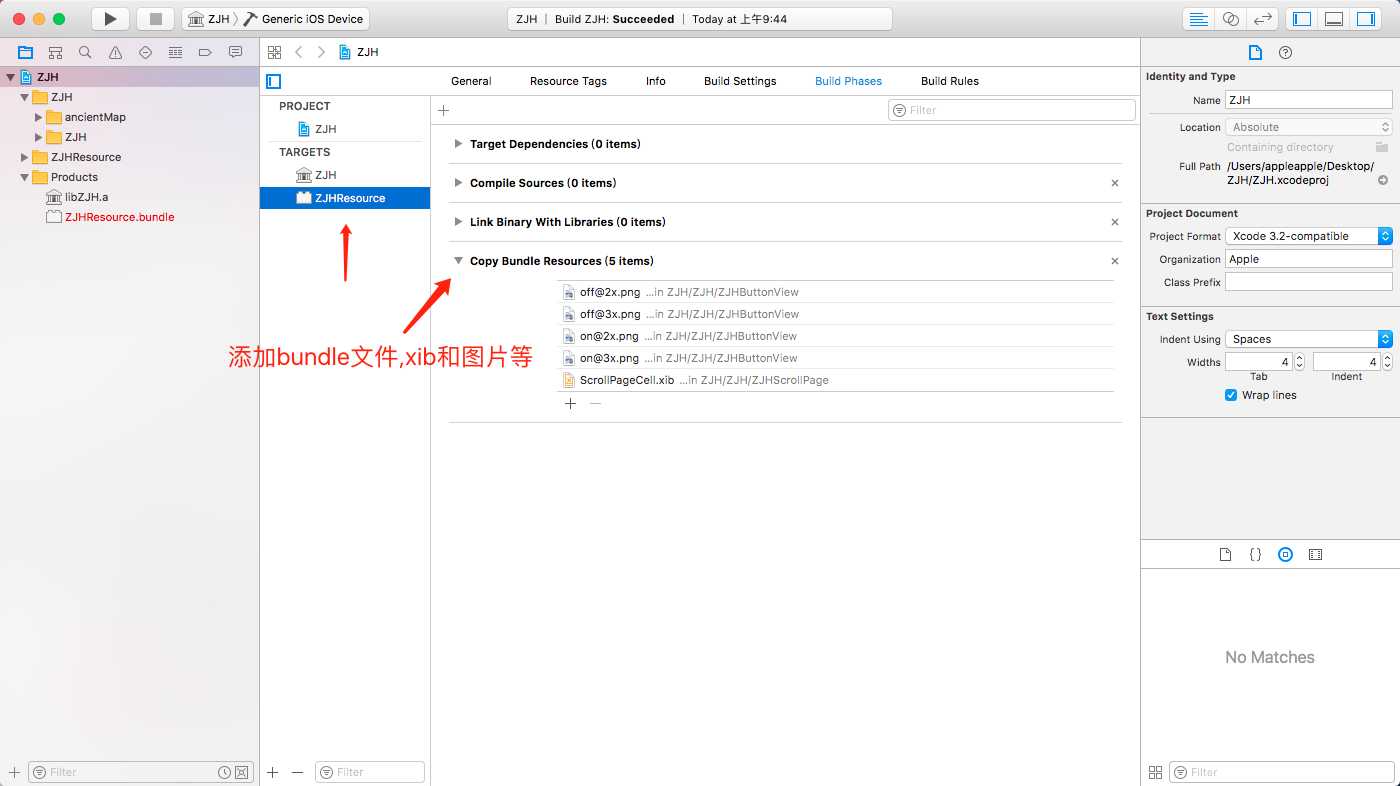Open the file template library
1400x786 pixels.
point(1225,554)
